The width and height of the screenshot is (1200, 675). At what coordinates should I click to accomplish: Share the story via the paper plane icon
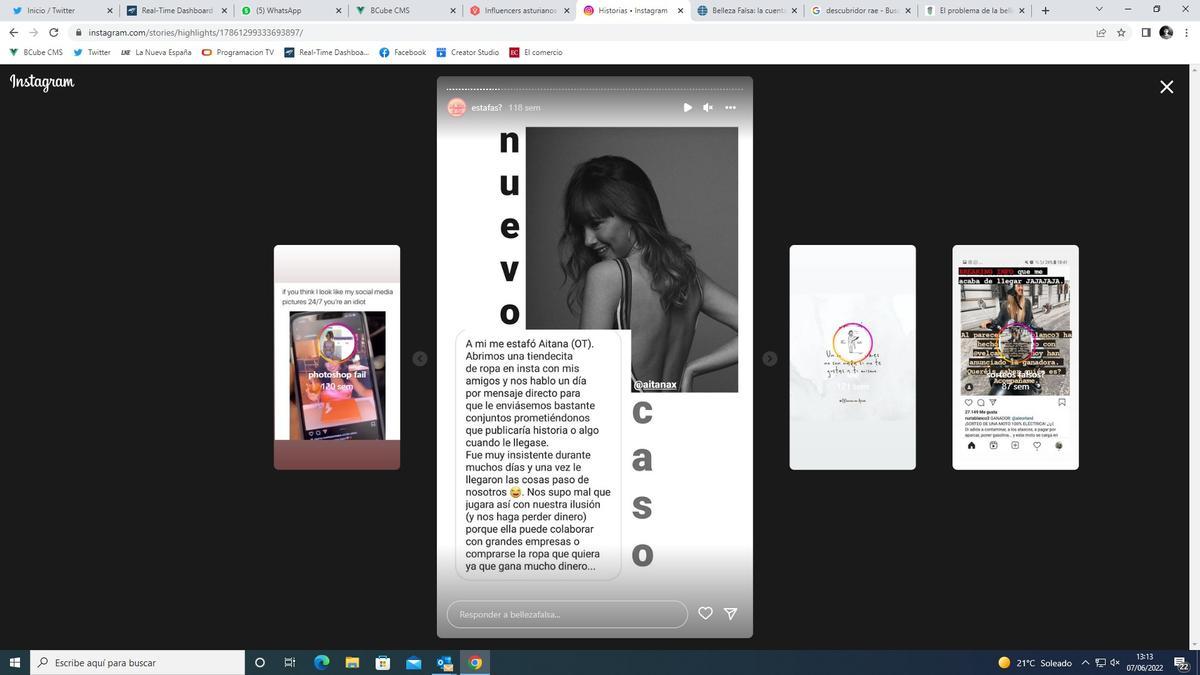pos(731,613)
